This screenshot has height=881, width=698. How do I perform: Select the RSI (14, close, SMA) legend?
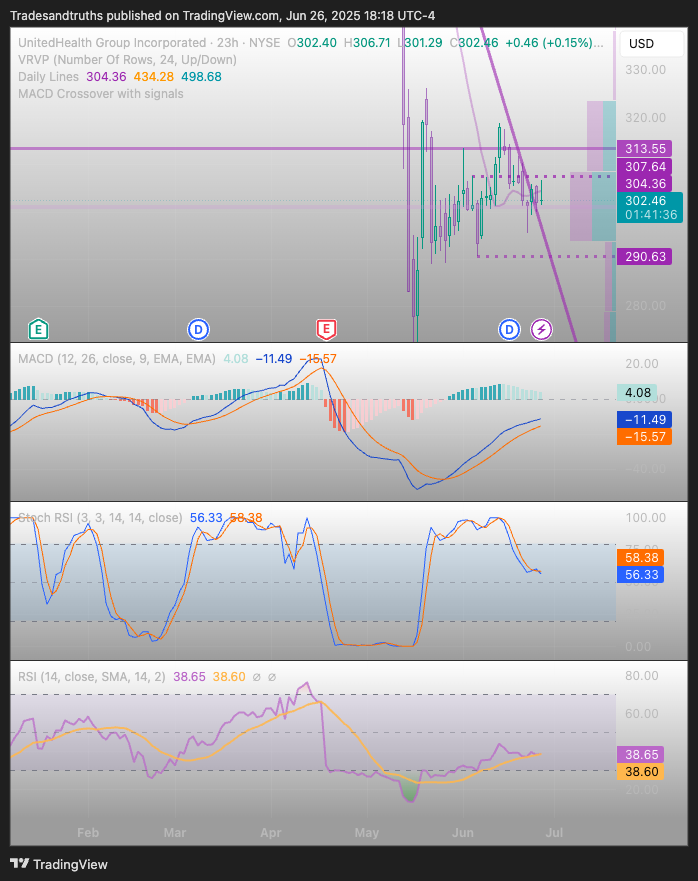(92, 676)
